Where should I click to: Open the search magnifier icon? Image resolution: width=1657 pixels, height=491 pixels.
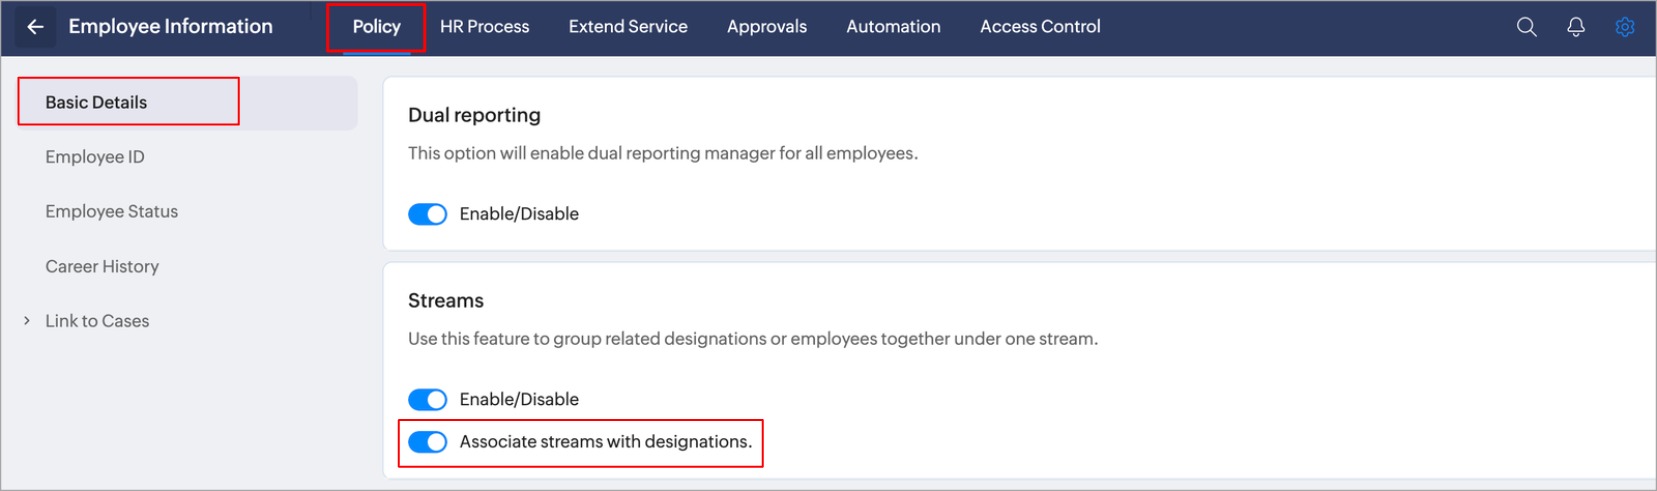coord(1526,27)
